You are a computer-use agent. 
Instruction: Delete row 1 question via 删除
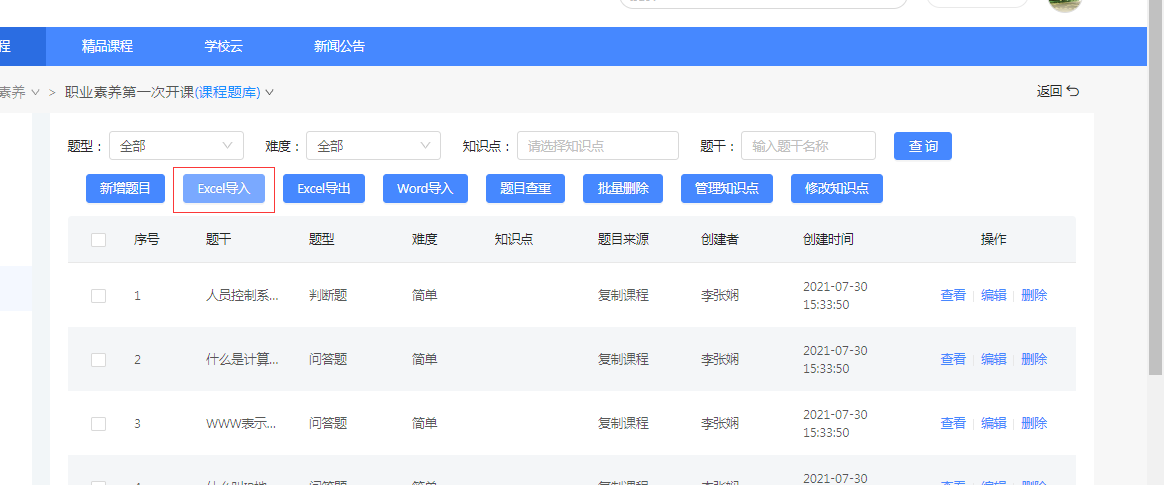coord(1034,296)
